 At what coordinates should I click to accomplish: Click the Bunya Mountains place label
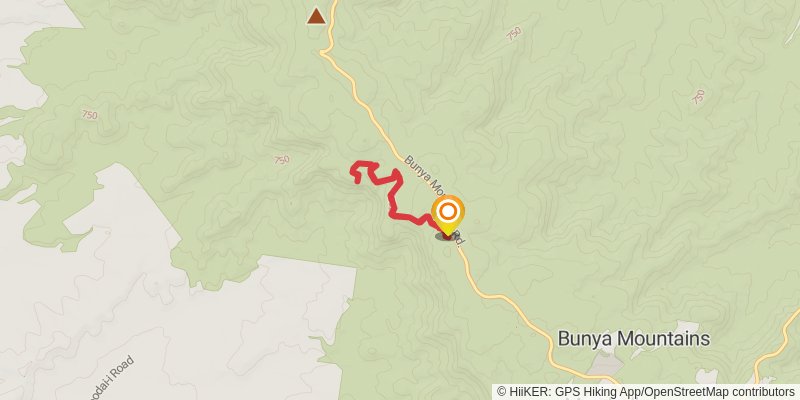(634, 339)
